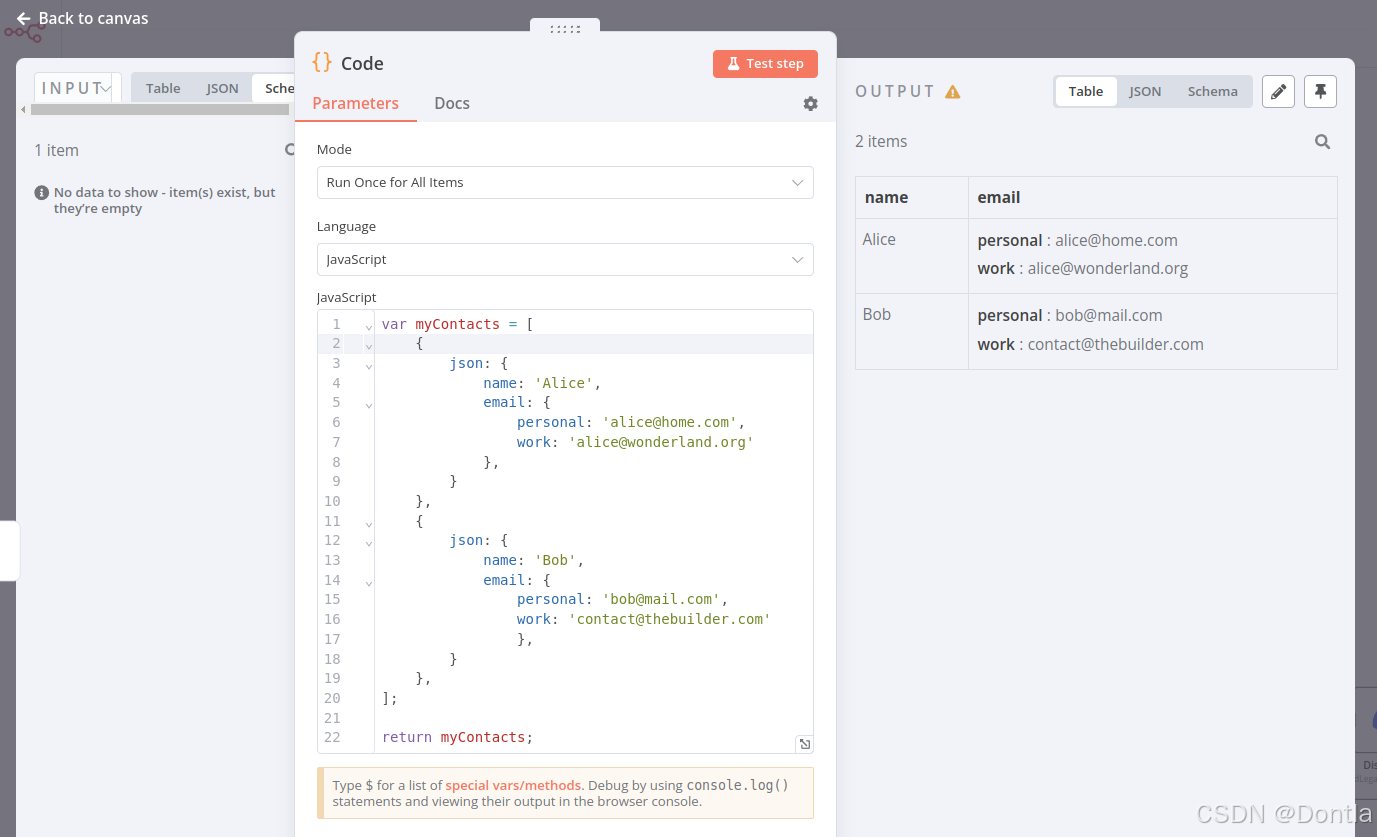Click name: 'Bob' line in code
1377x837 pixels.
click(533, 560)
